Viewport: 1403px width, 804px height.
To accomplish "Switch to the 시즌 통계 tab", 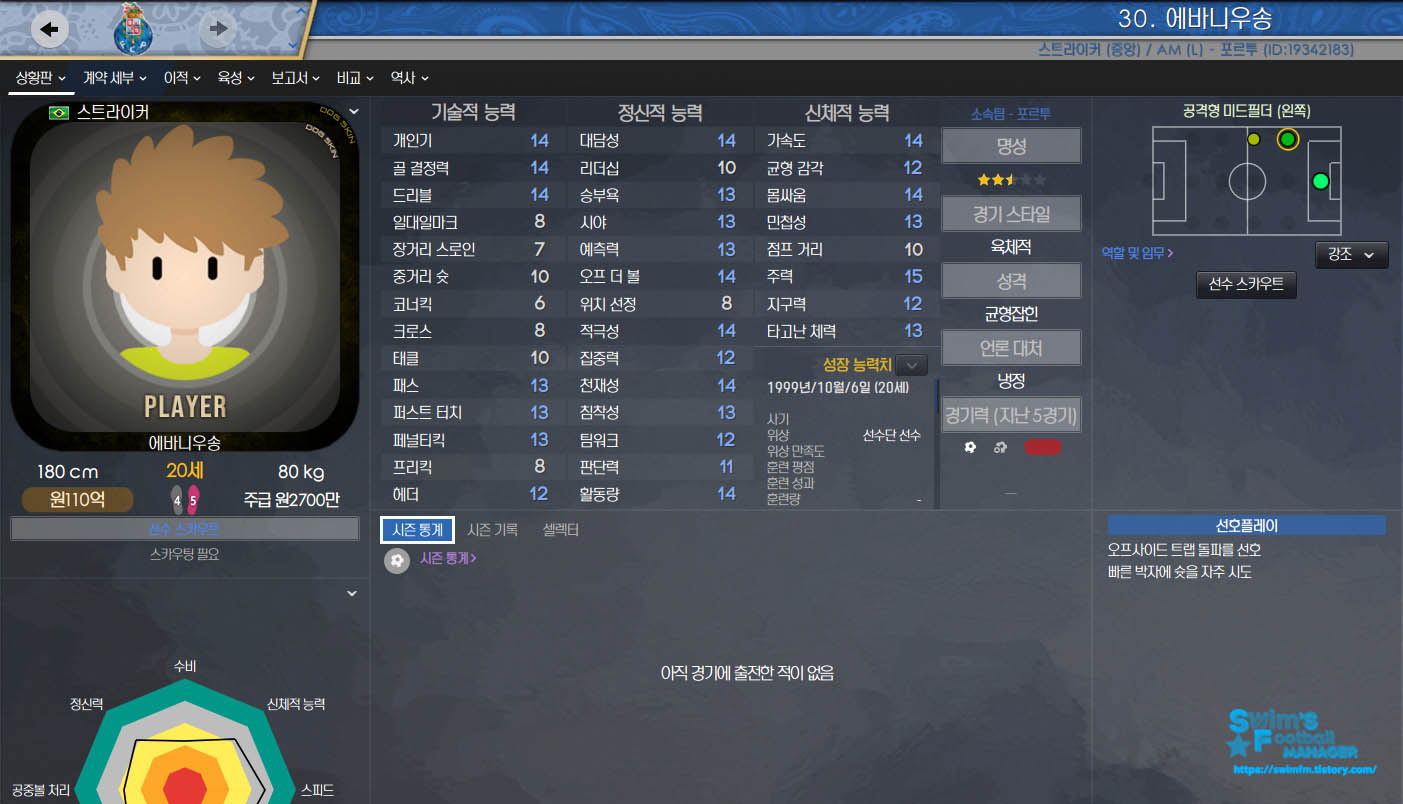I will tap(418, 530).
